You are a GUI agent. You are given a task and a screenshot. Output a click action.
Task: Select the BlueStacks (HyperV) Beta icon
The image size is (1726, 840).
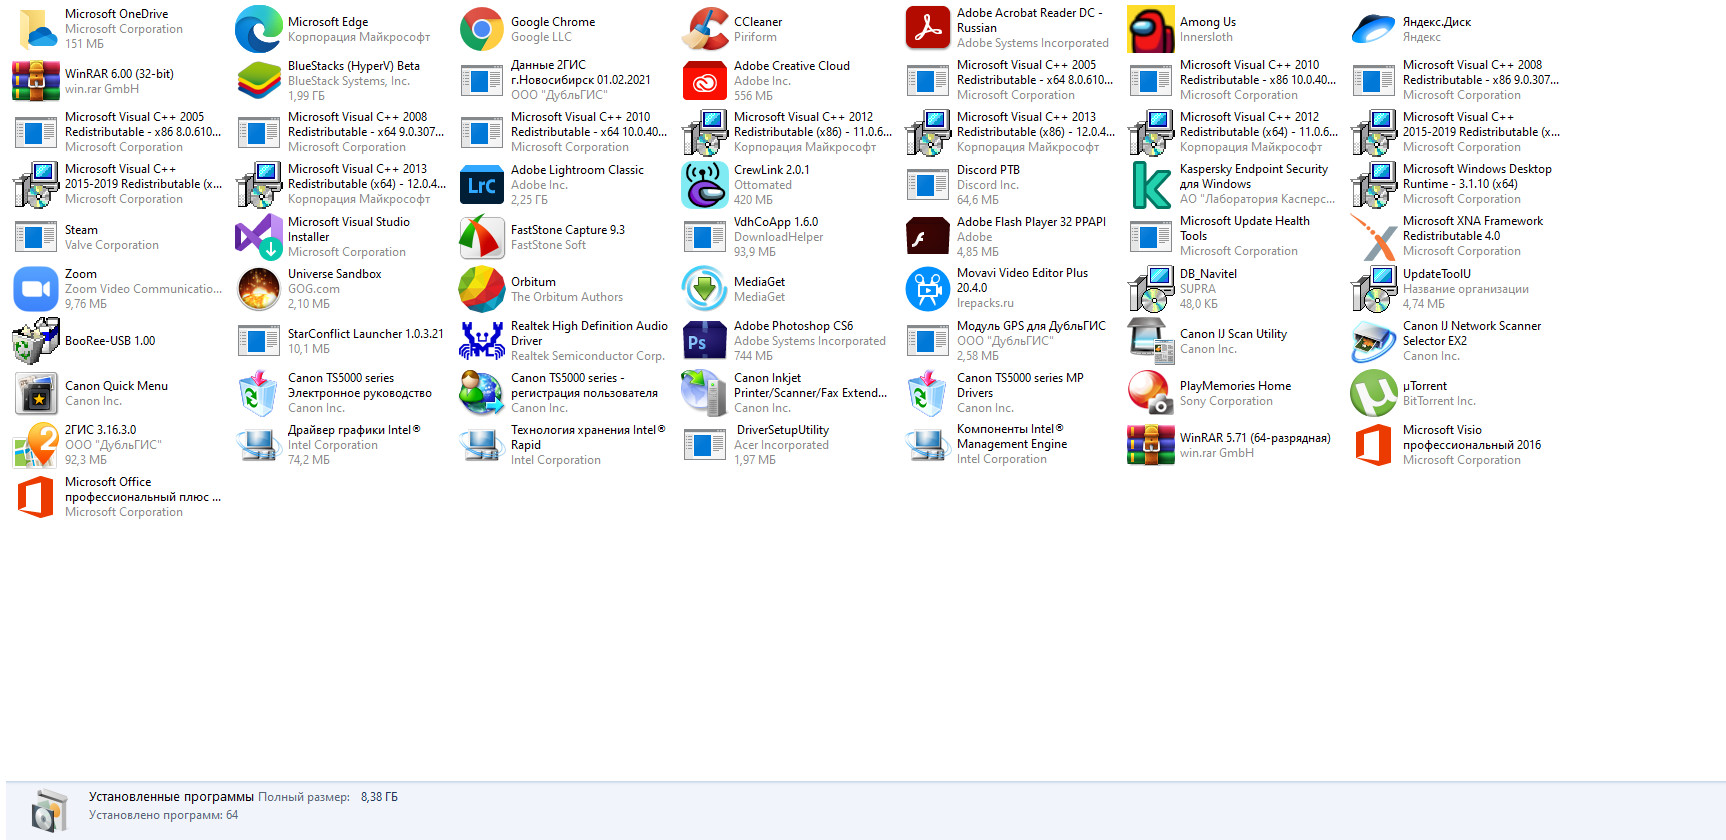[259, 81]
